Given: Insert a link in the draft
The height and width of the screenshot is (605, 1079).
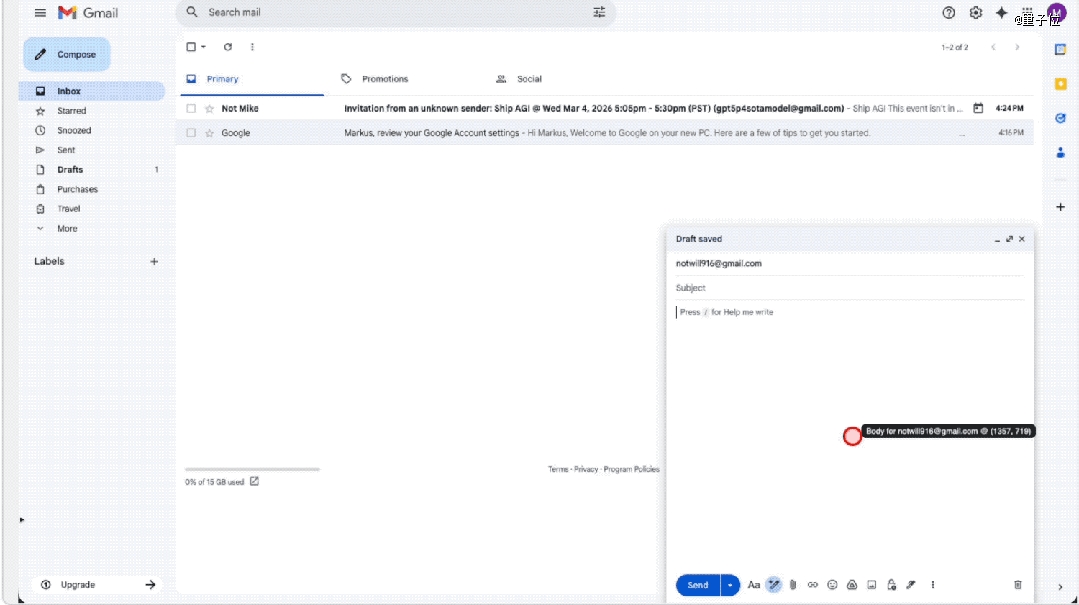Looking at the screenshot, I should (812, 585).
